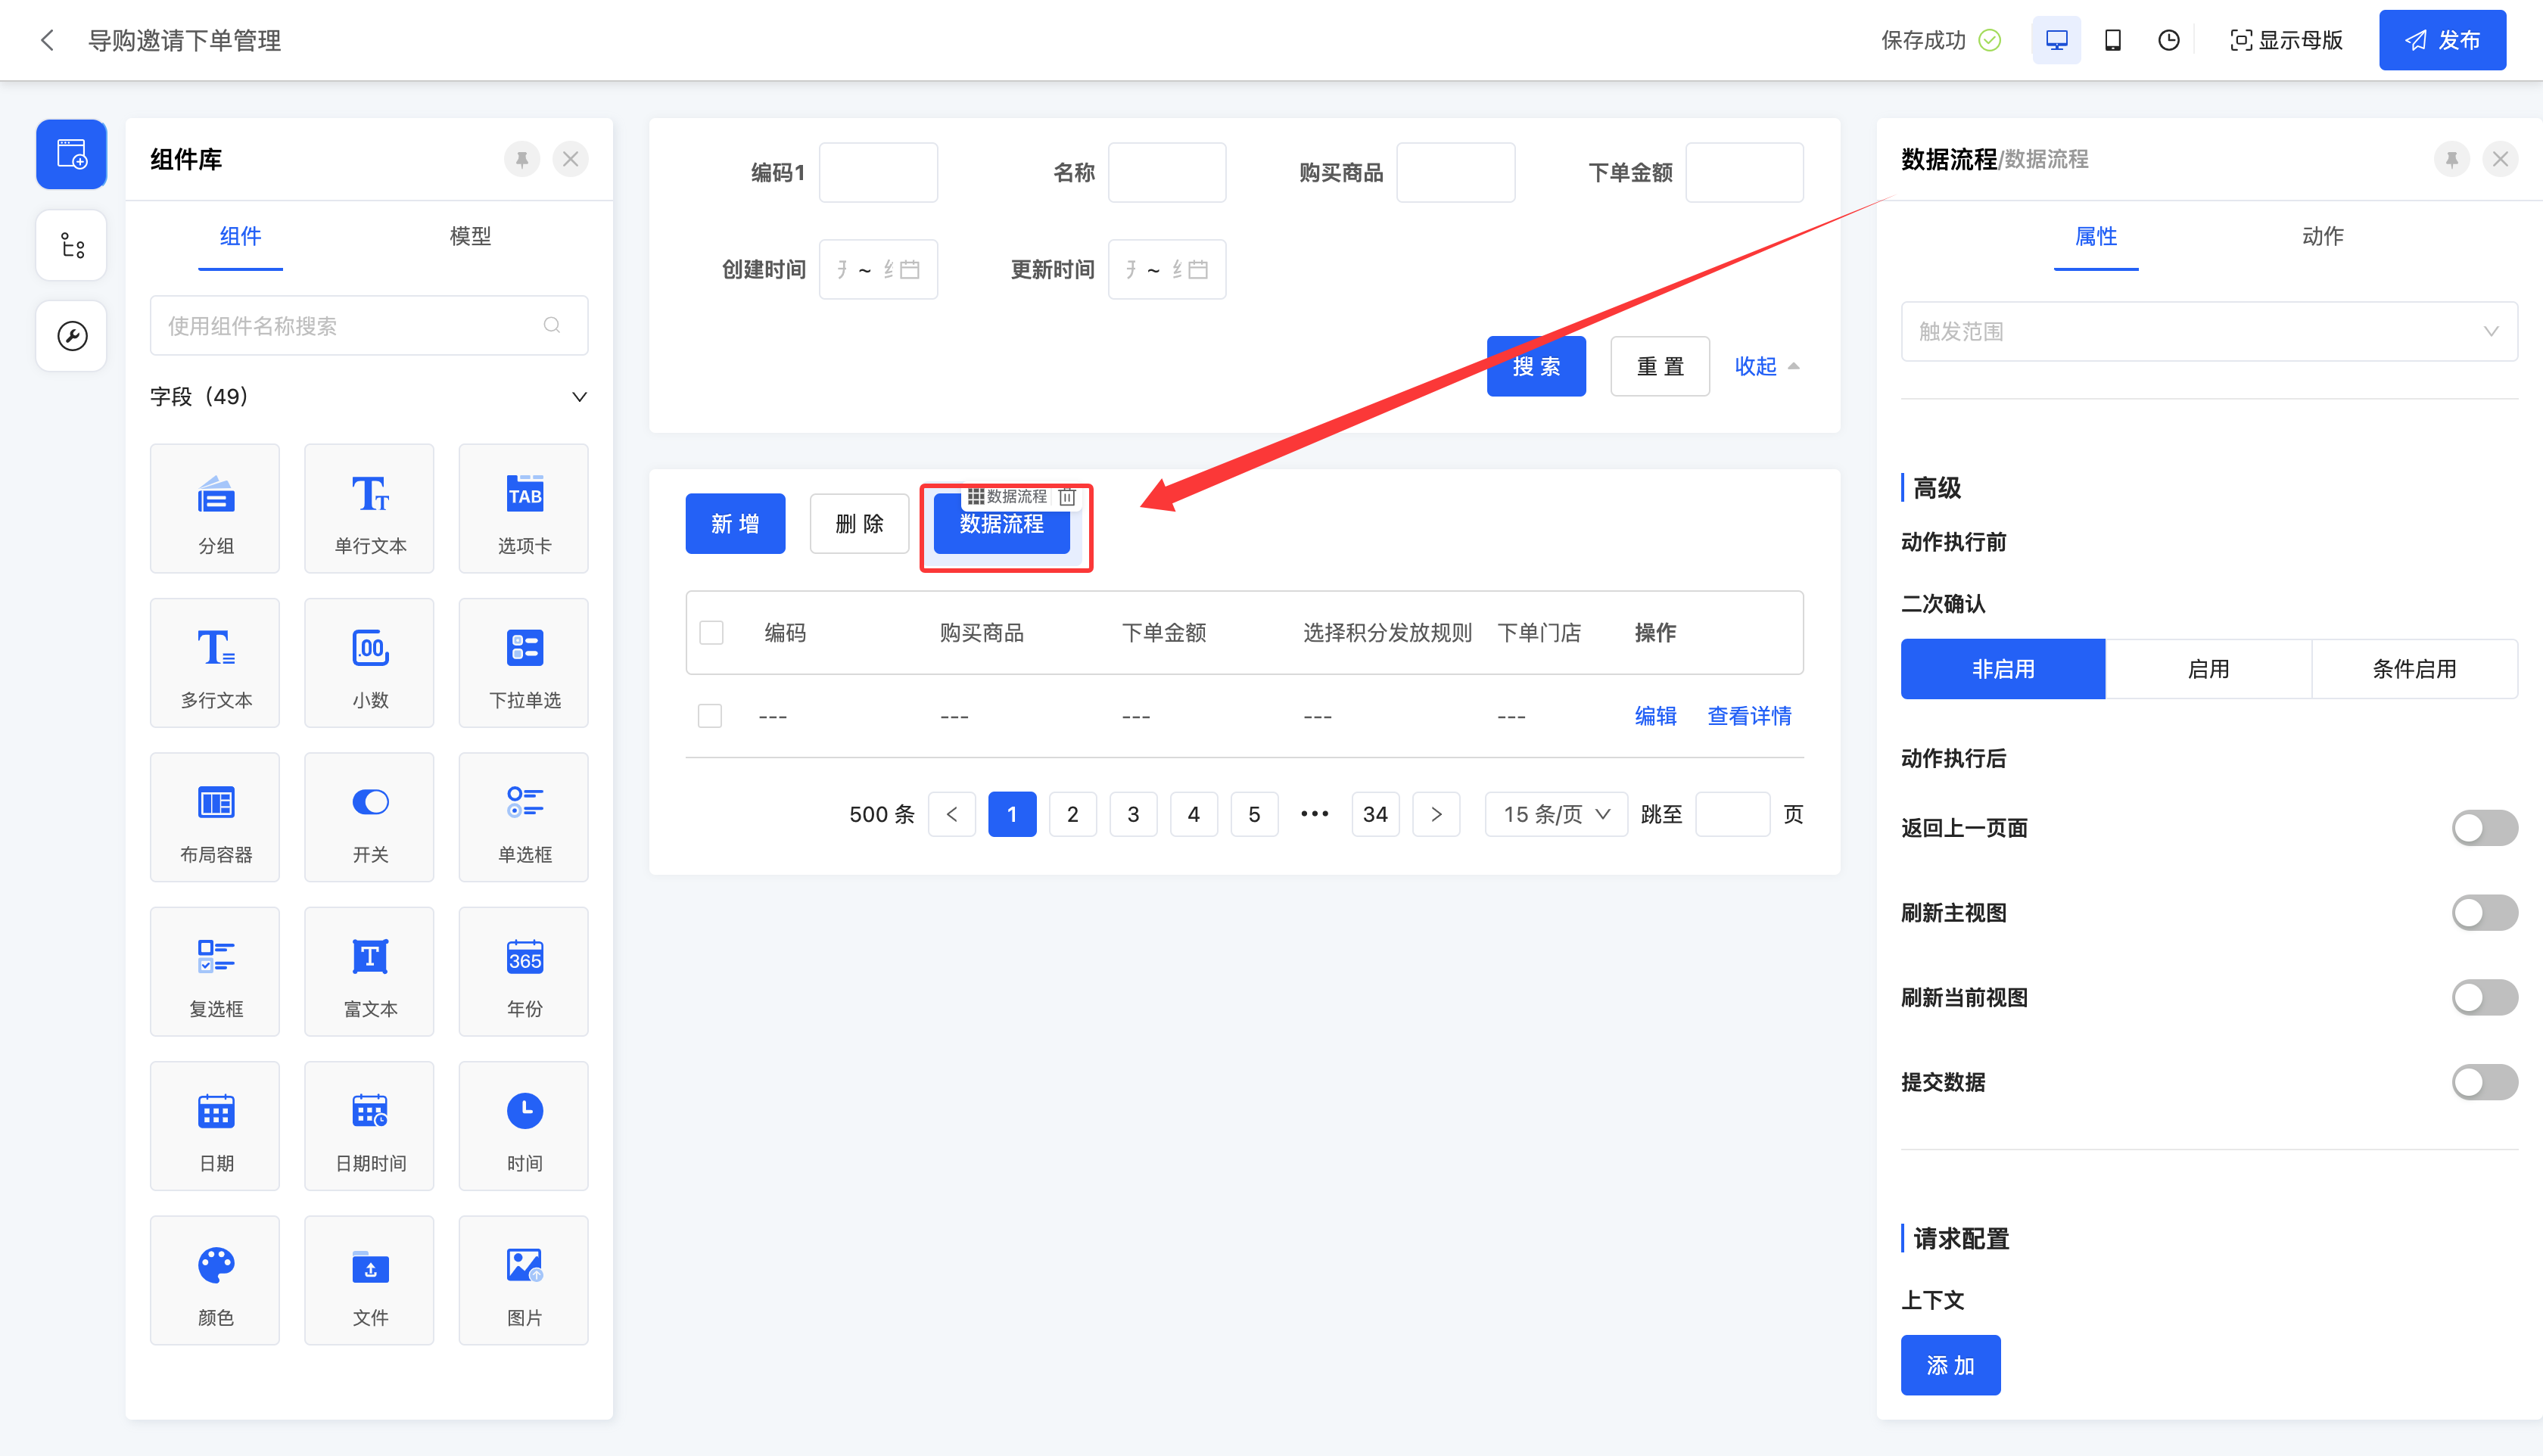Delete the 数据流程 button via trash icon

[1067, 496]
